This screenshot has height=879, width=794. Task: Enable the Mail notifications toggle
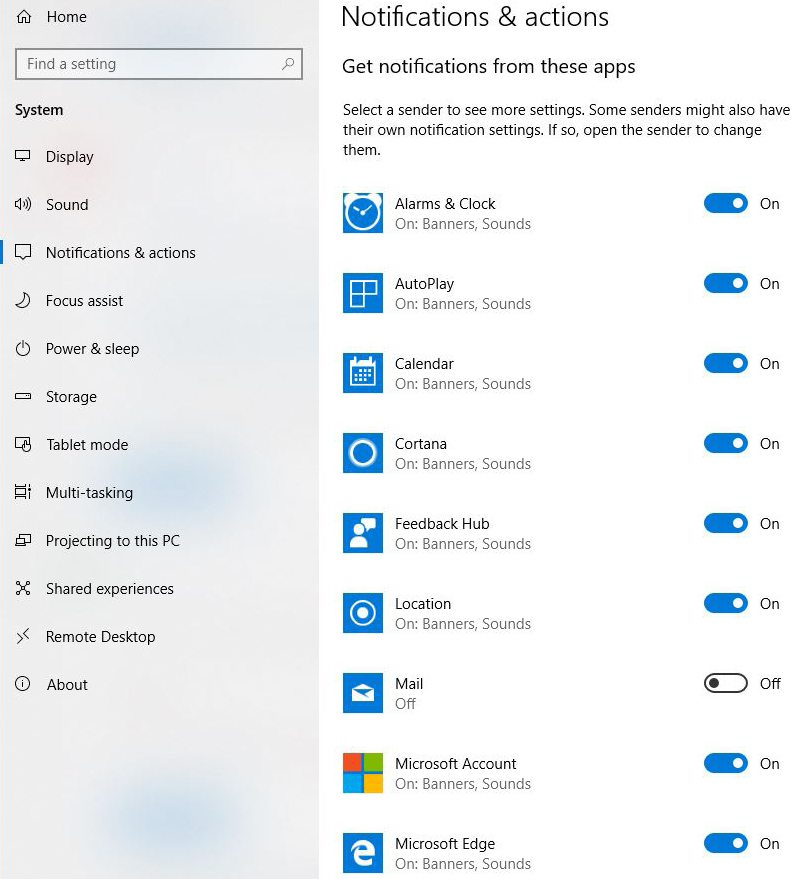(x=726, y=683)
